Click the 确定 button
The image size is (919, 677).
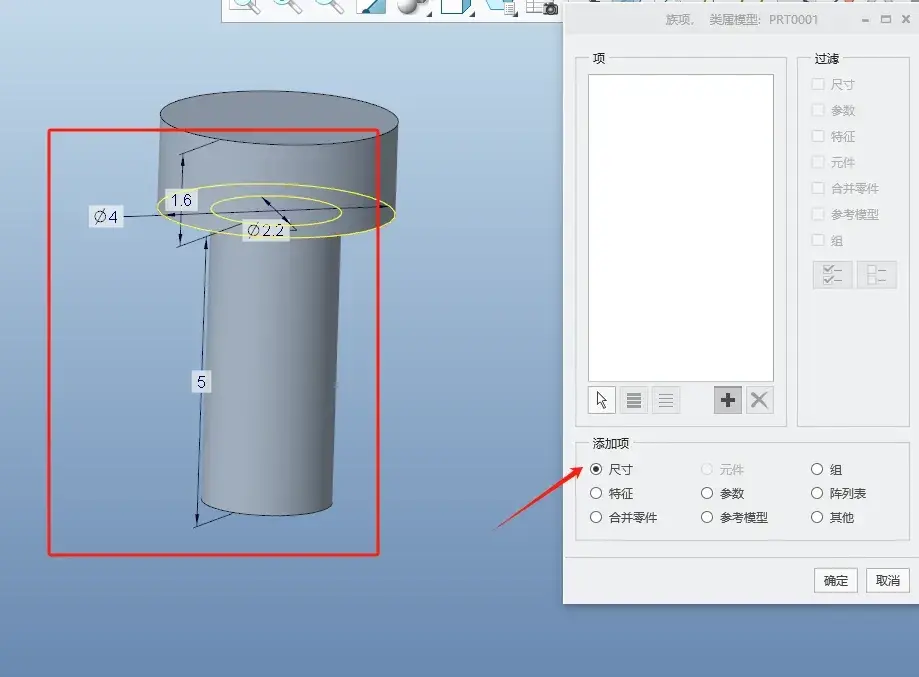(836, 580)
